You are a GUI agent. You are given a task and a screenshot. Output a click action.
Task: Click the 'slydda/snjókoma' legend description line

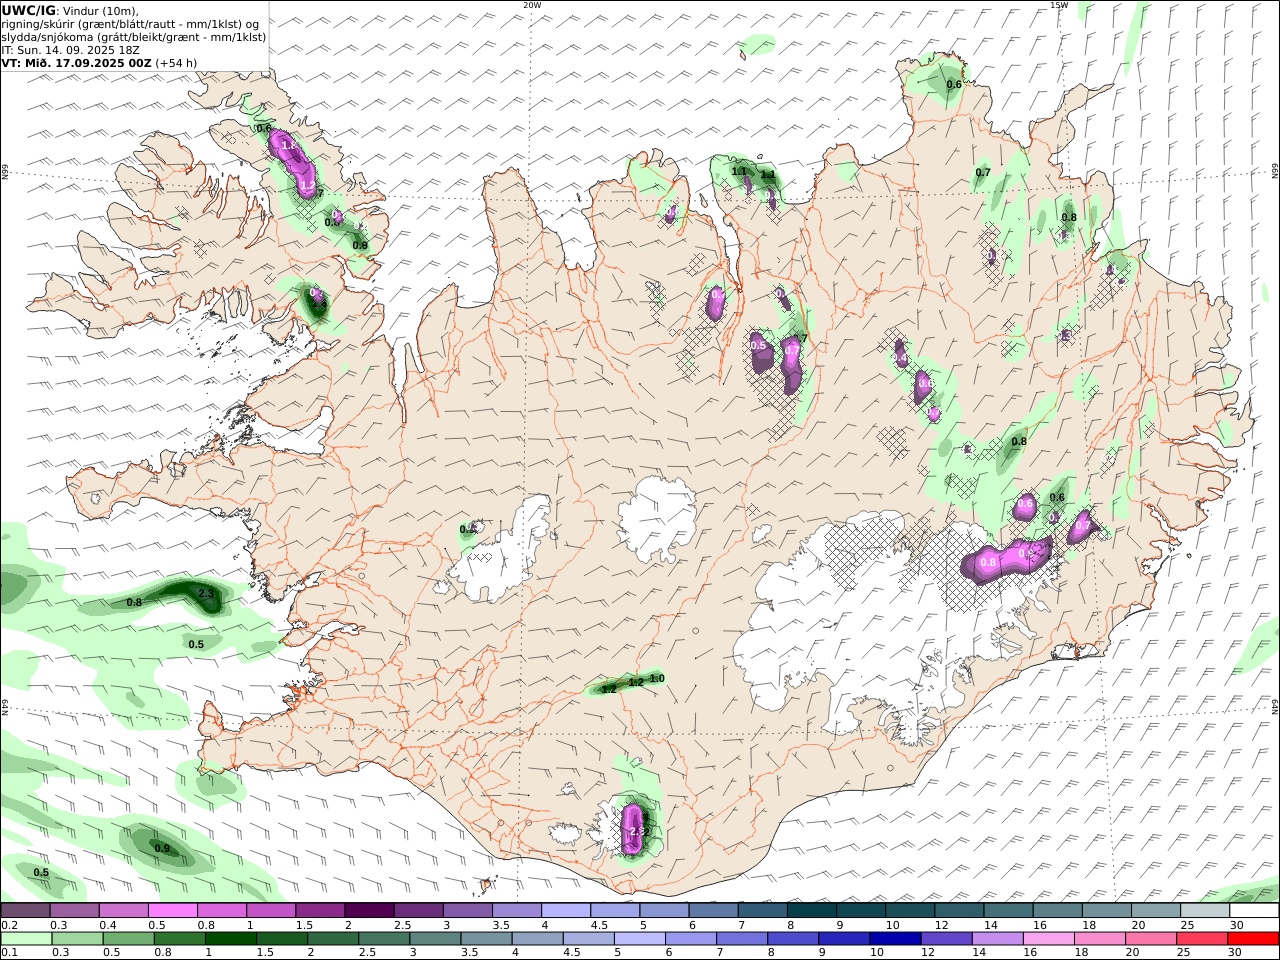[x=134, y=36]
